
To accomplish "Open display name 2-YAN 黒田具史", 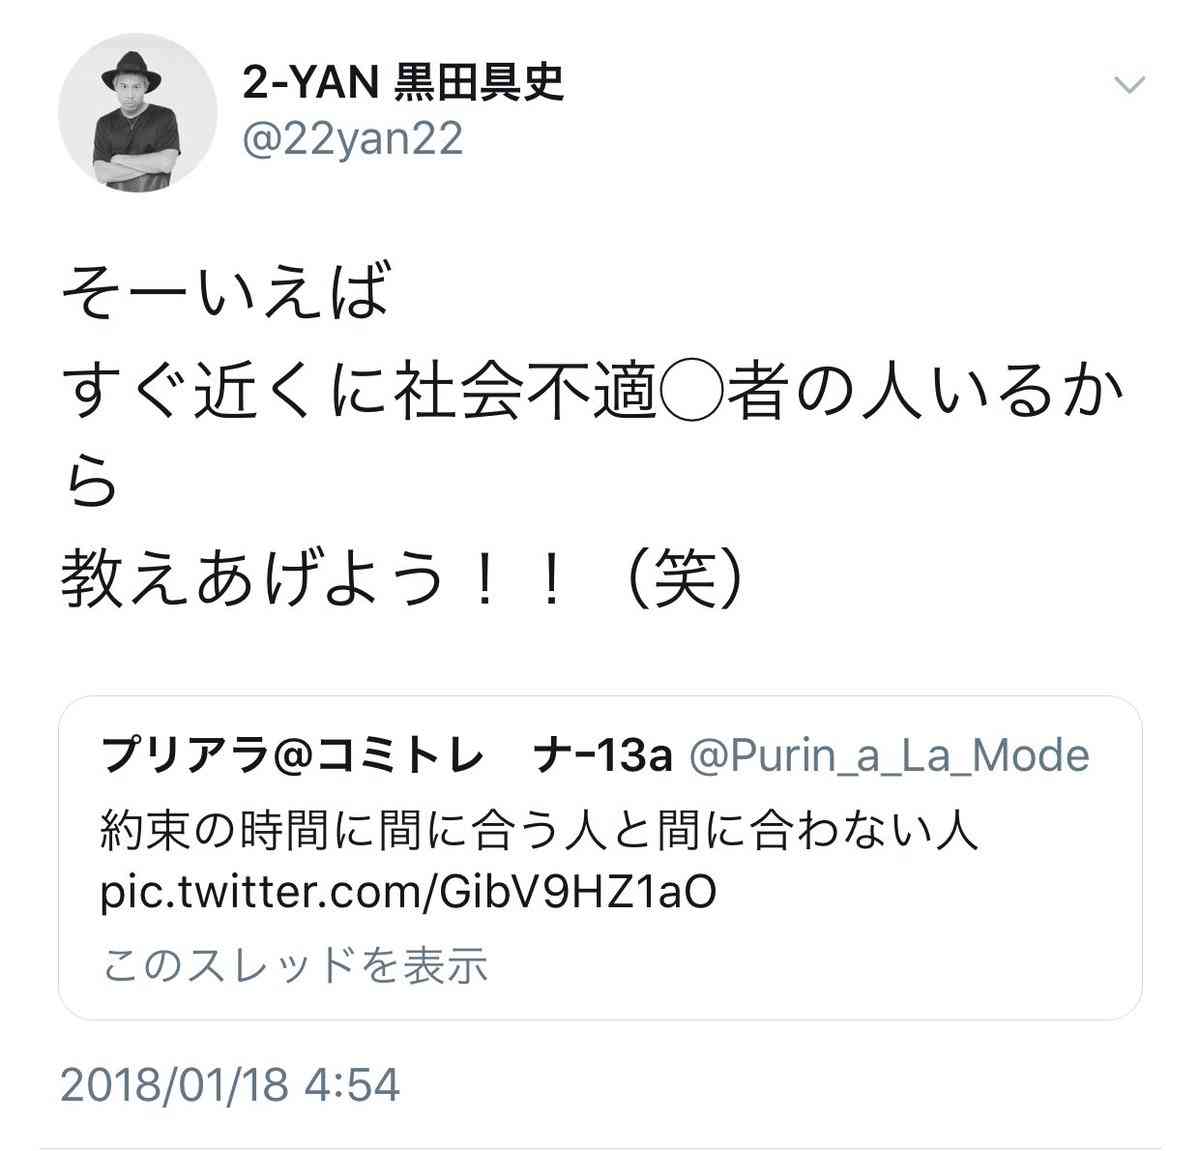I will point(403,83).
